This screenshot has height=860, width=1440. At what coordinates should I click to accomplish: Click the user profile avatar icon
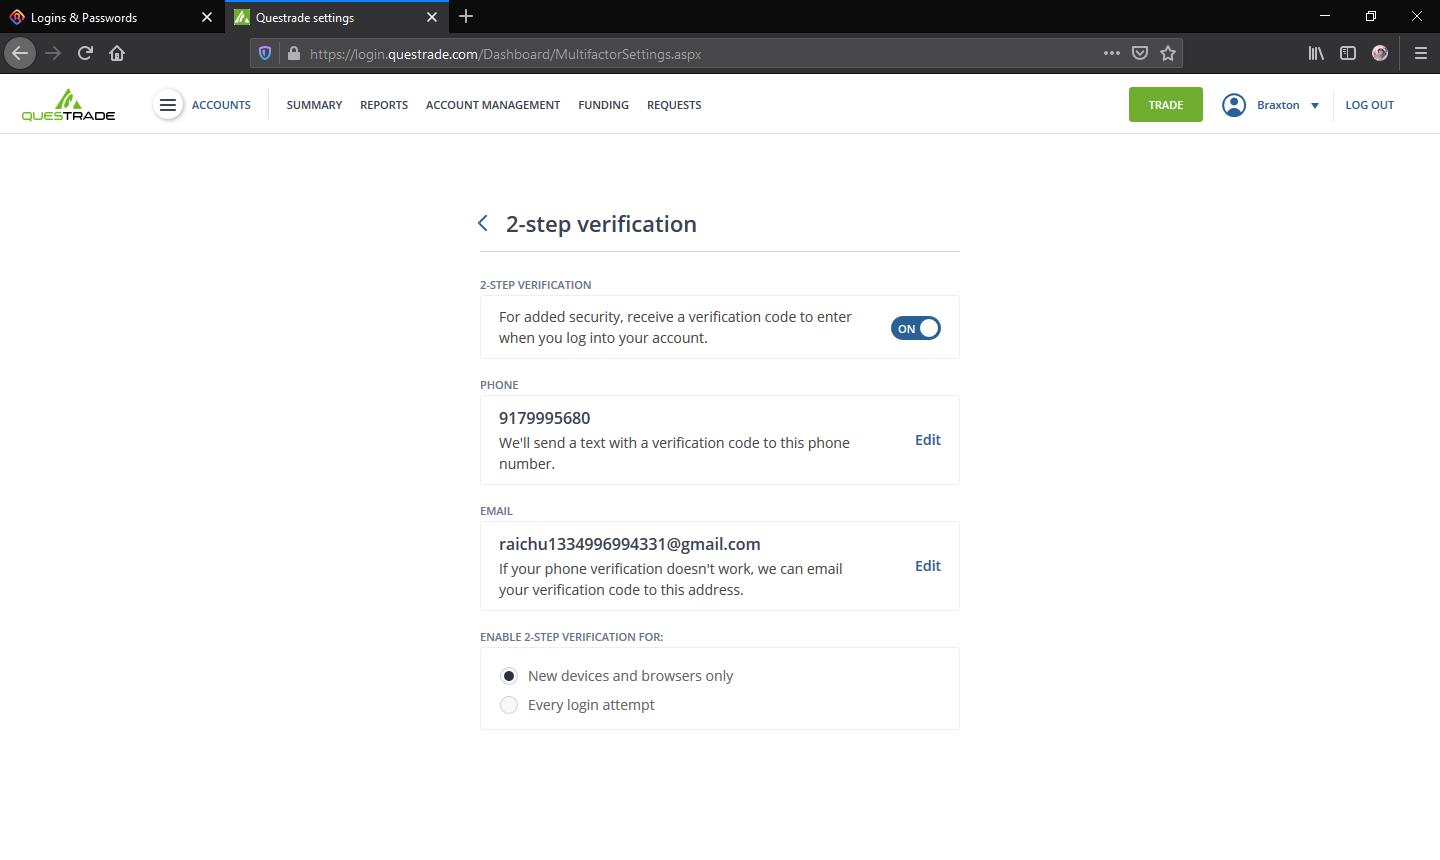pyautogui.click(x=1234, y=105)
